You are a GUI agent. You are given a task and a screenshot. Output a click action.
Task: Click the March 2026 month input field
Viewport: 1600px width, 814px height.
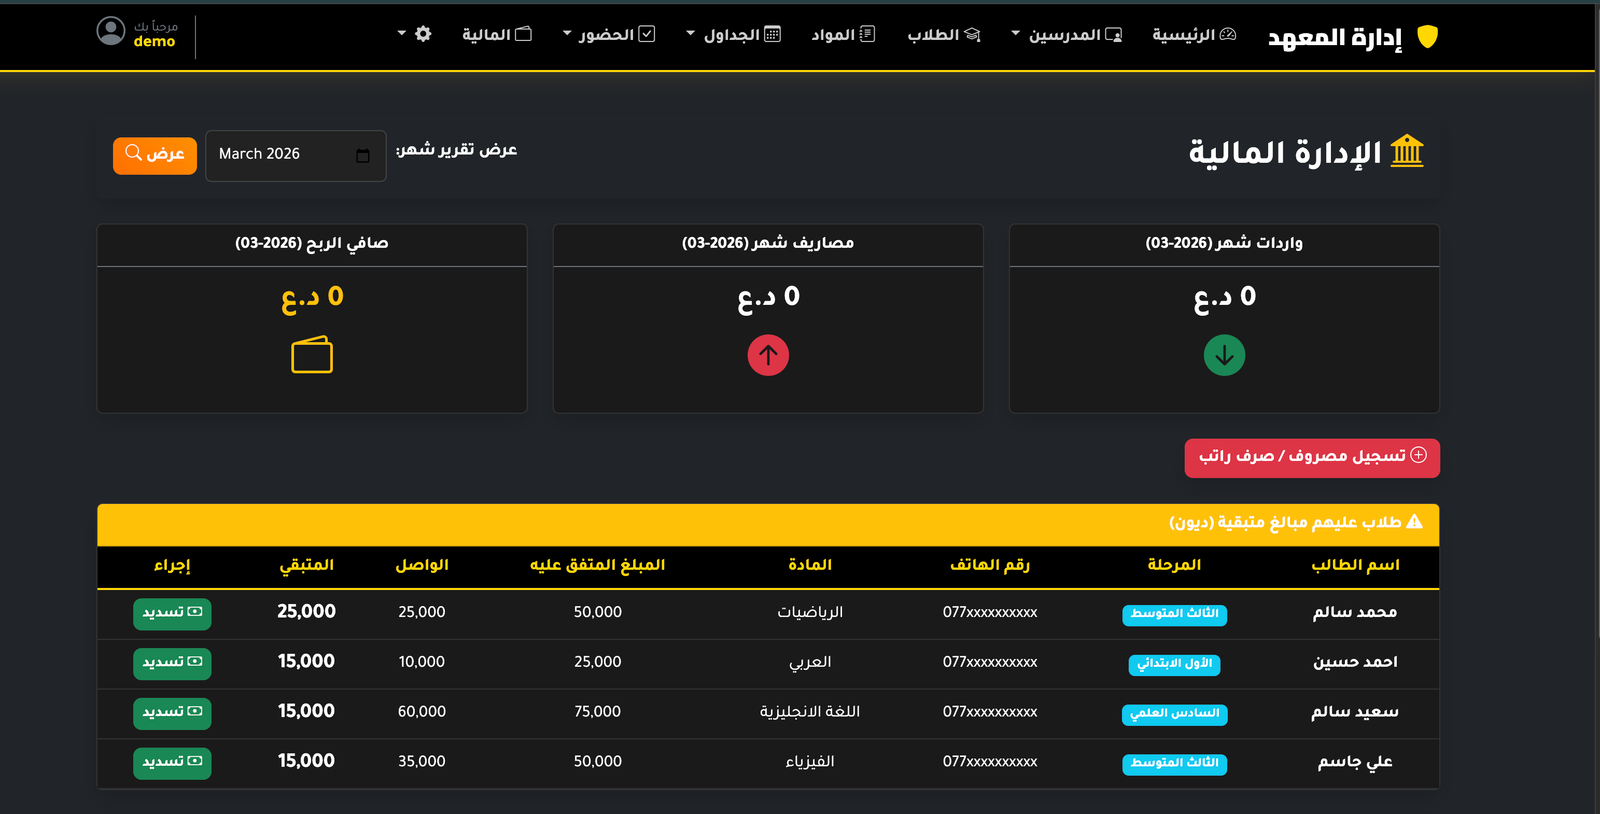280,155
